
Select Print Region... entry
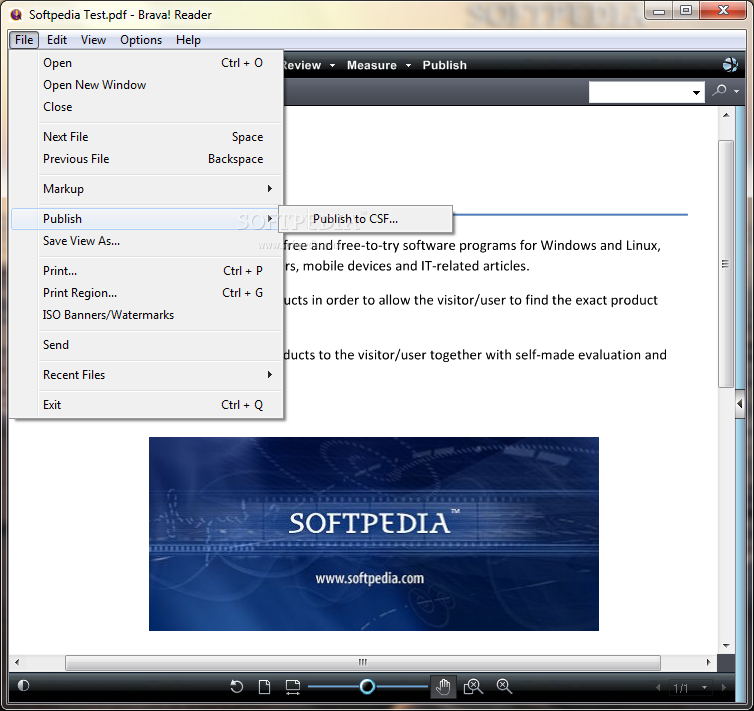click(147, 293)
